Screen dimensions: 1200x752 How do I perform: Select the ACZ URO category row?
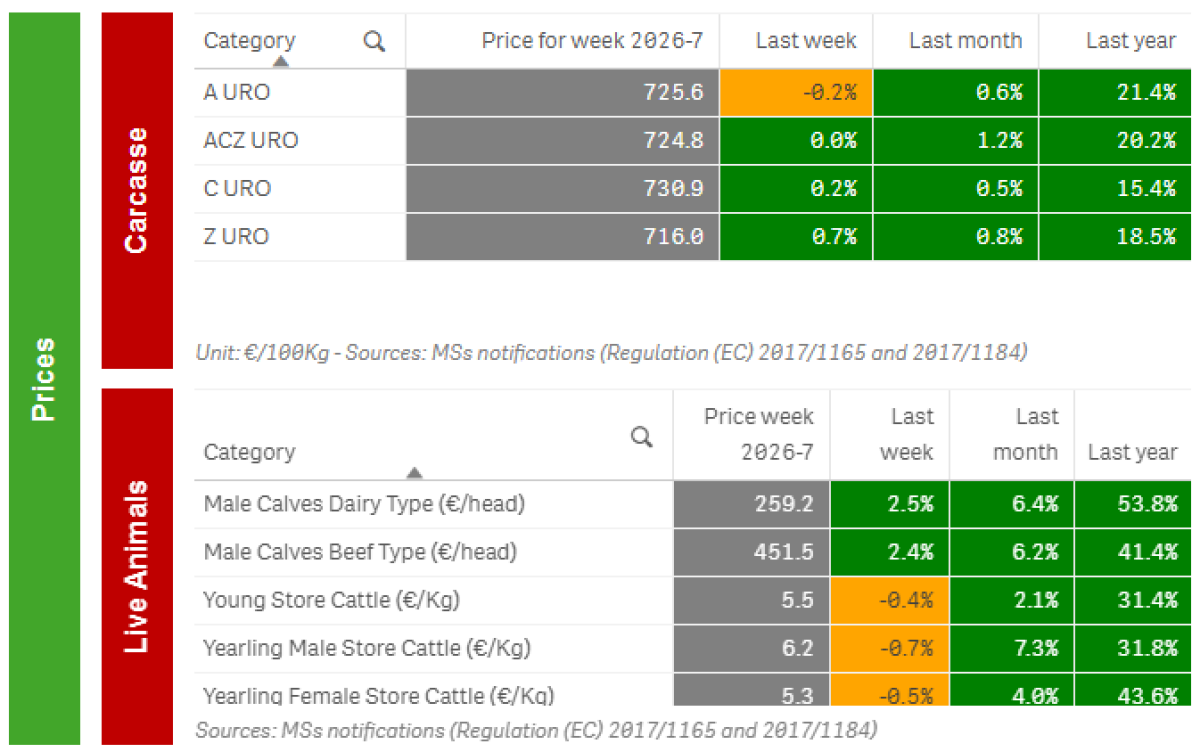click(251, 140)
